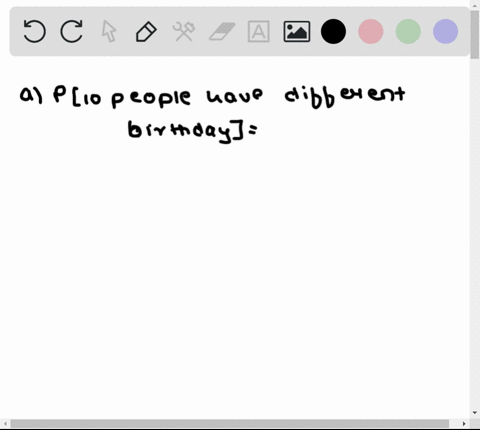Click the horizontal scrollbar thumb
Screen dimensions: 480x430
[x=230, y=424]
